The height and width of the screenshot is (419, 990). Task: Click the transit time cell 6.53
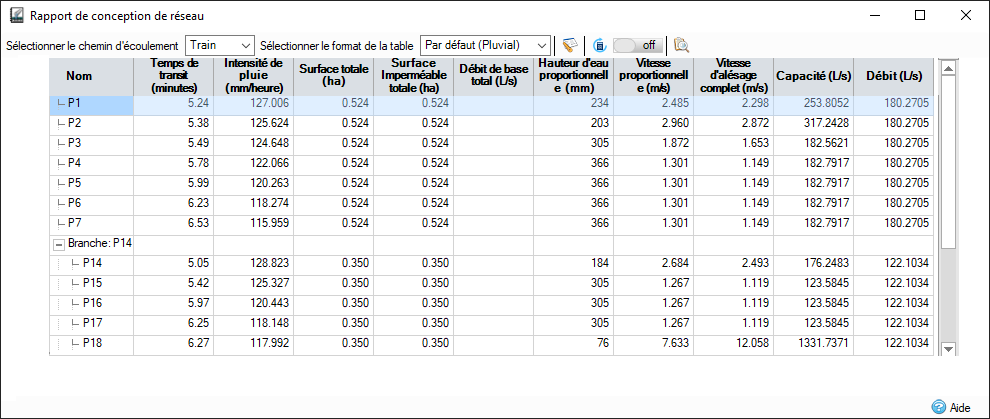pyautogui.click(x=174, y=223)
